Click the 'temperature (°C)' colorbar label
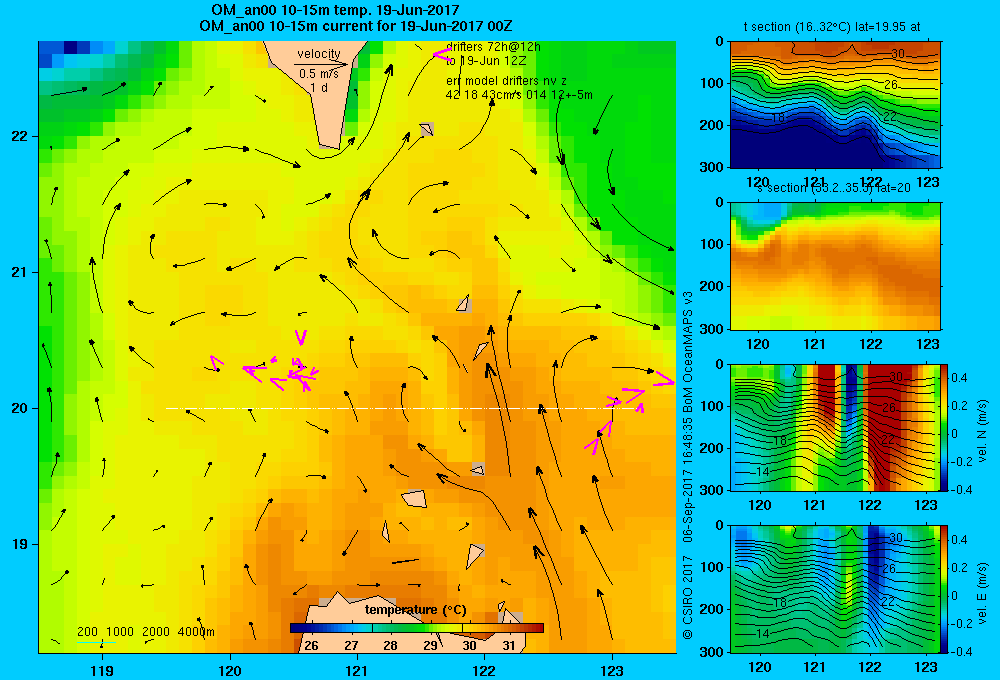The height and width of the screenshot is (680, 1000). (415, 610)
